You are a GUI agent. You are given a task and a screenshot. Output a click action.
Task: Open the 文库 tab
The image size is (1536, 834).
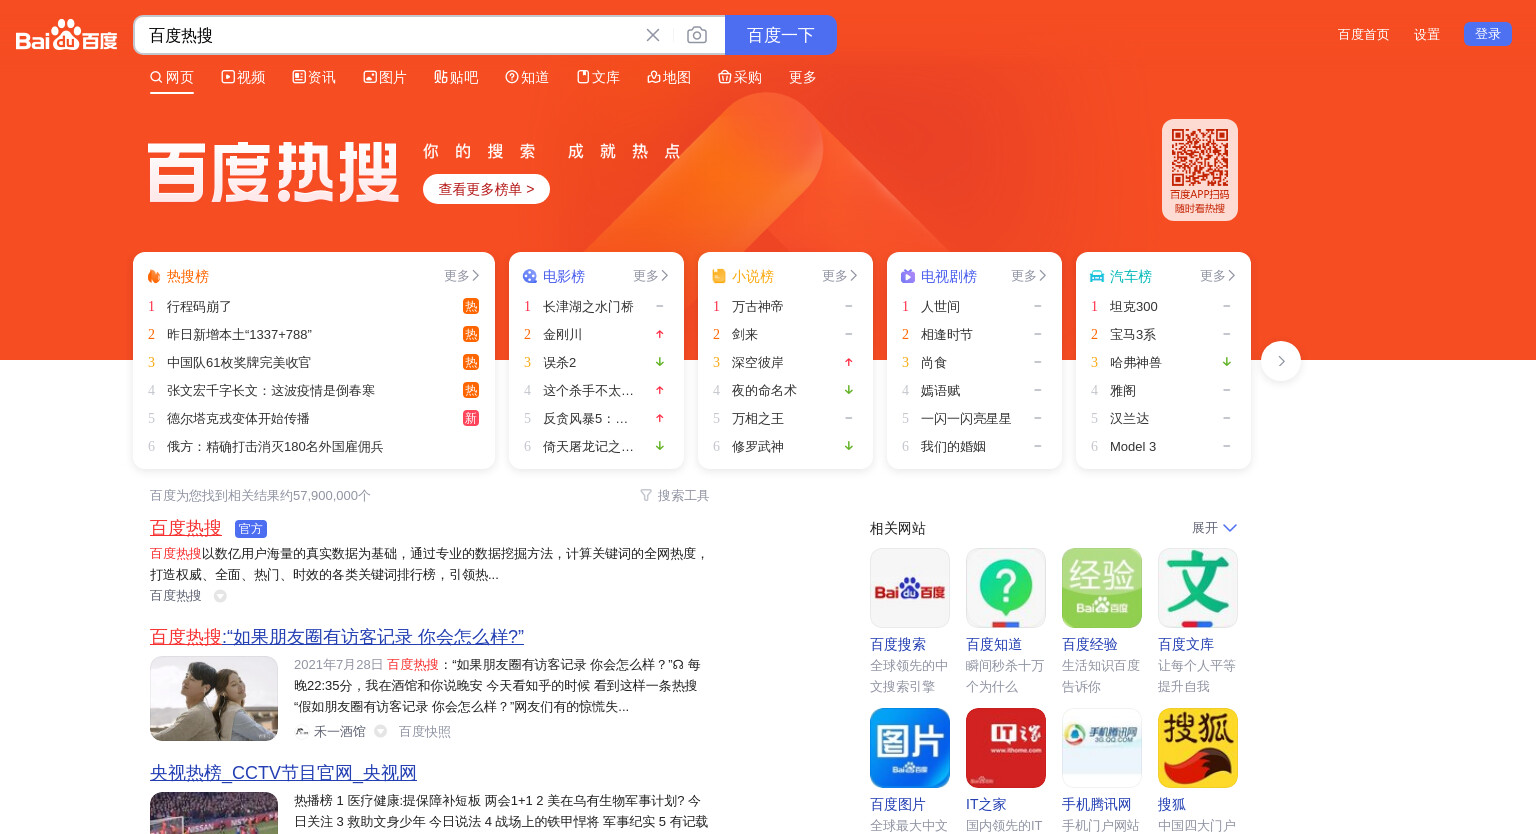pos(598,77)
